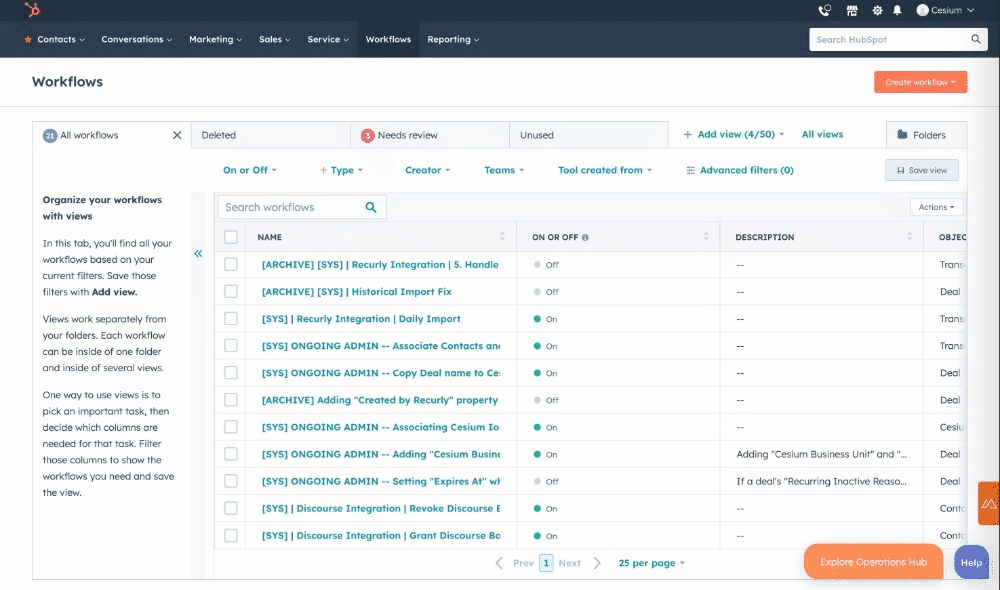Open the Teams filter dropdown
Screen dimensions: 1000x590
pos(504,170)
